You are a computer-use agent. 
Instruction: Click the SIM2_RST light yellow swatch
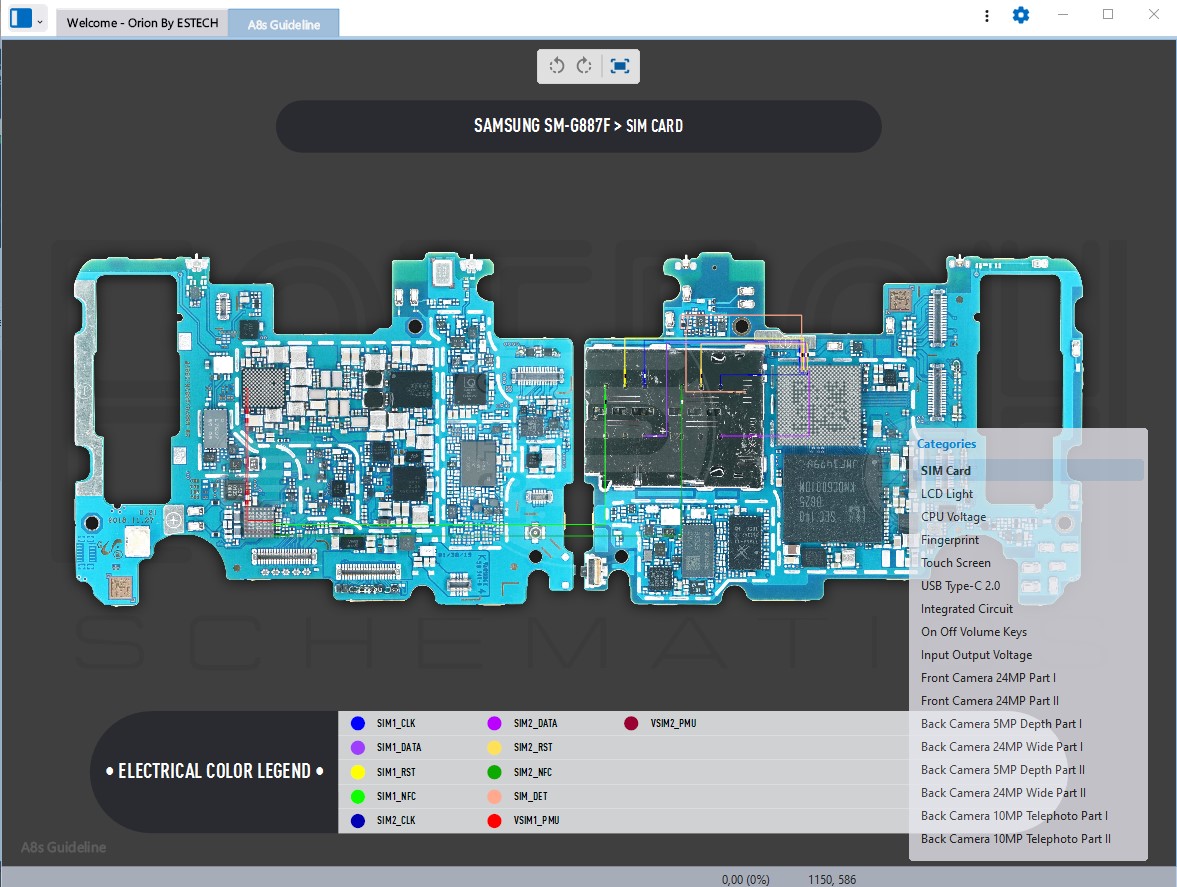(x=495, y=747)
